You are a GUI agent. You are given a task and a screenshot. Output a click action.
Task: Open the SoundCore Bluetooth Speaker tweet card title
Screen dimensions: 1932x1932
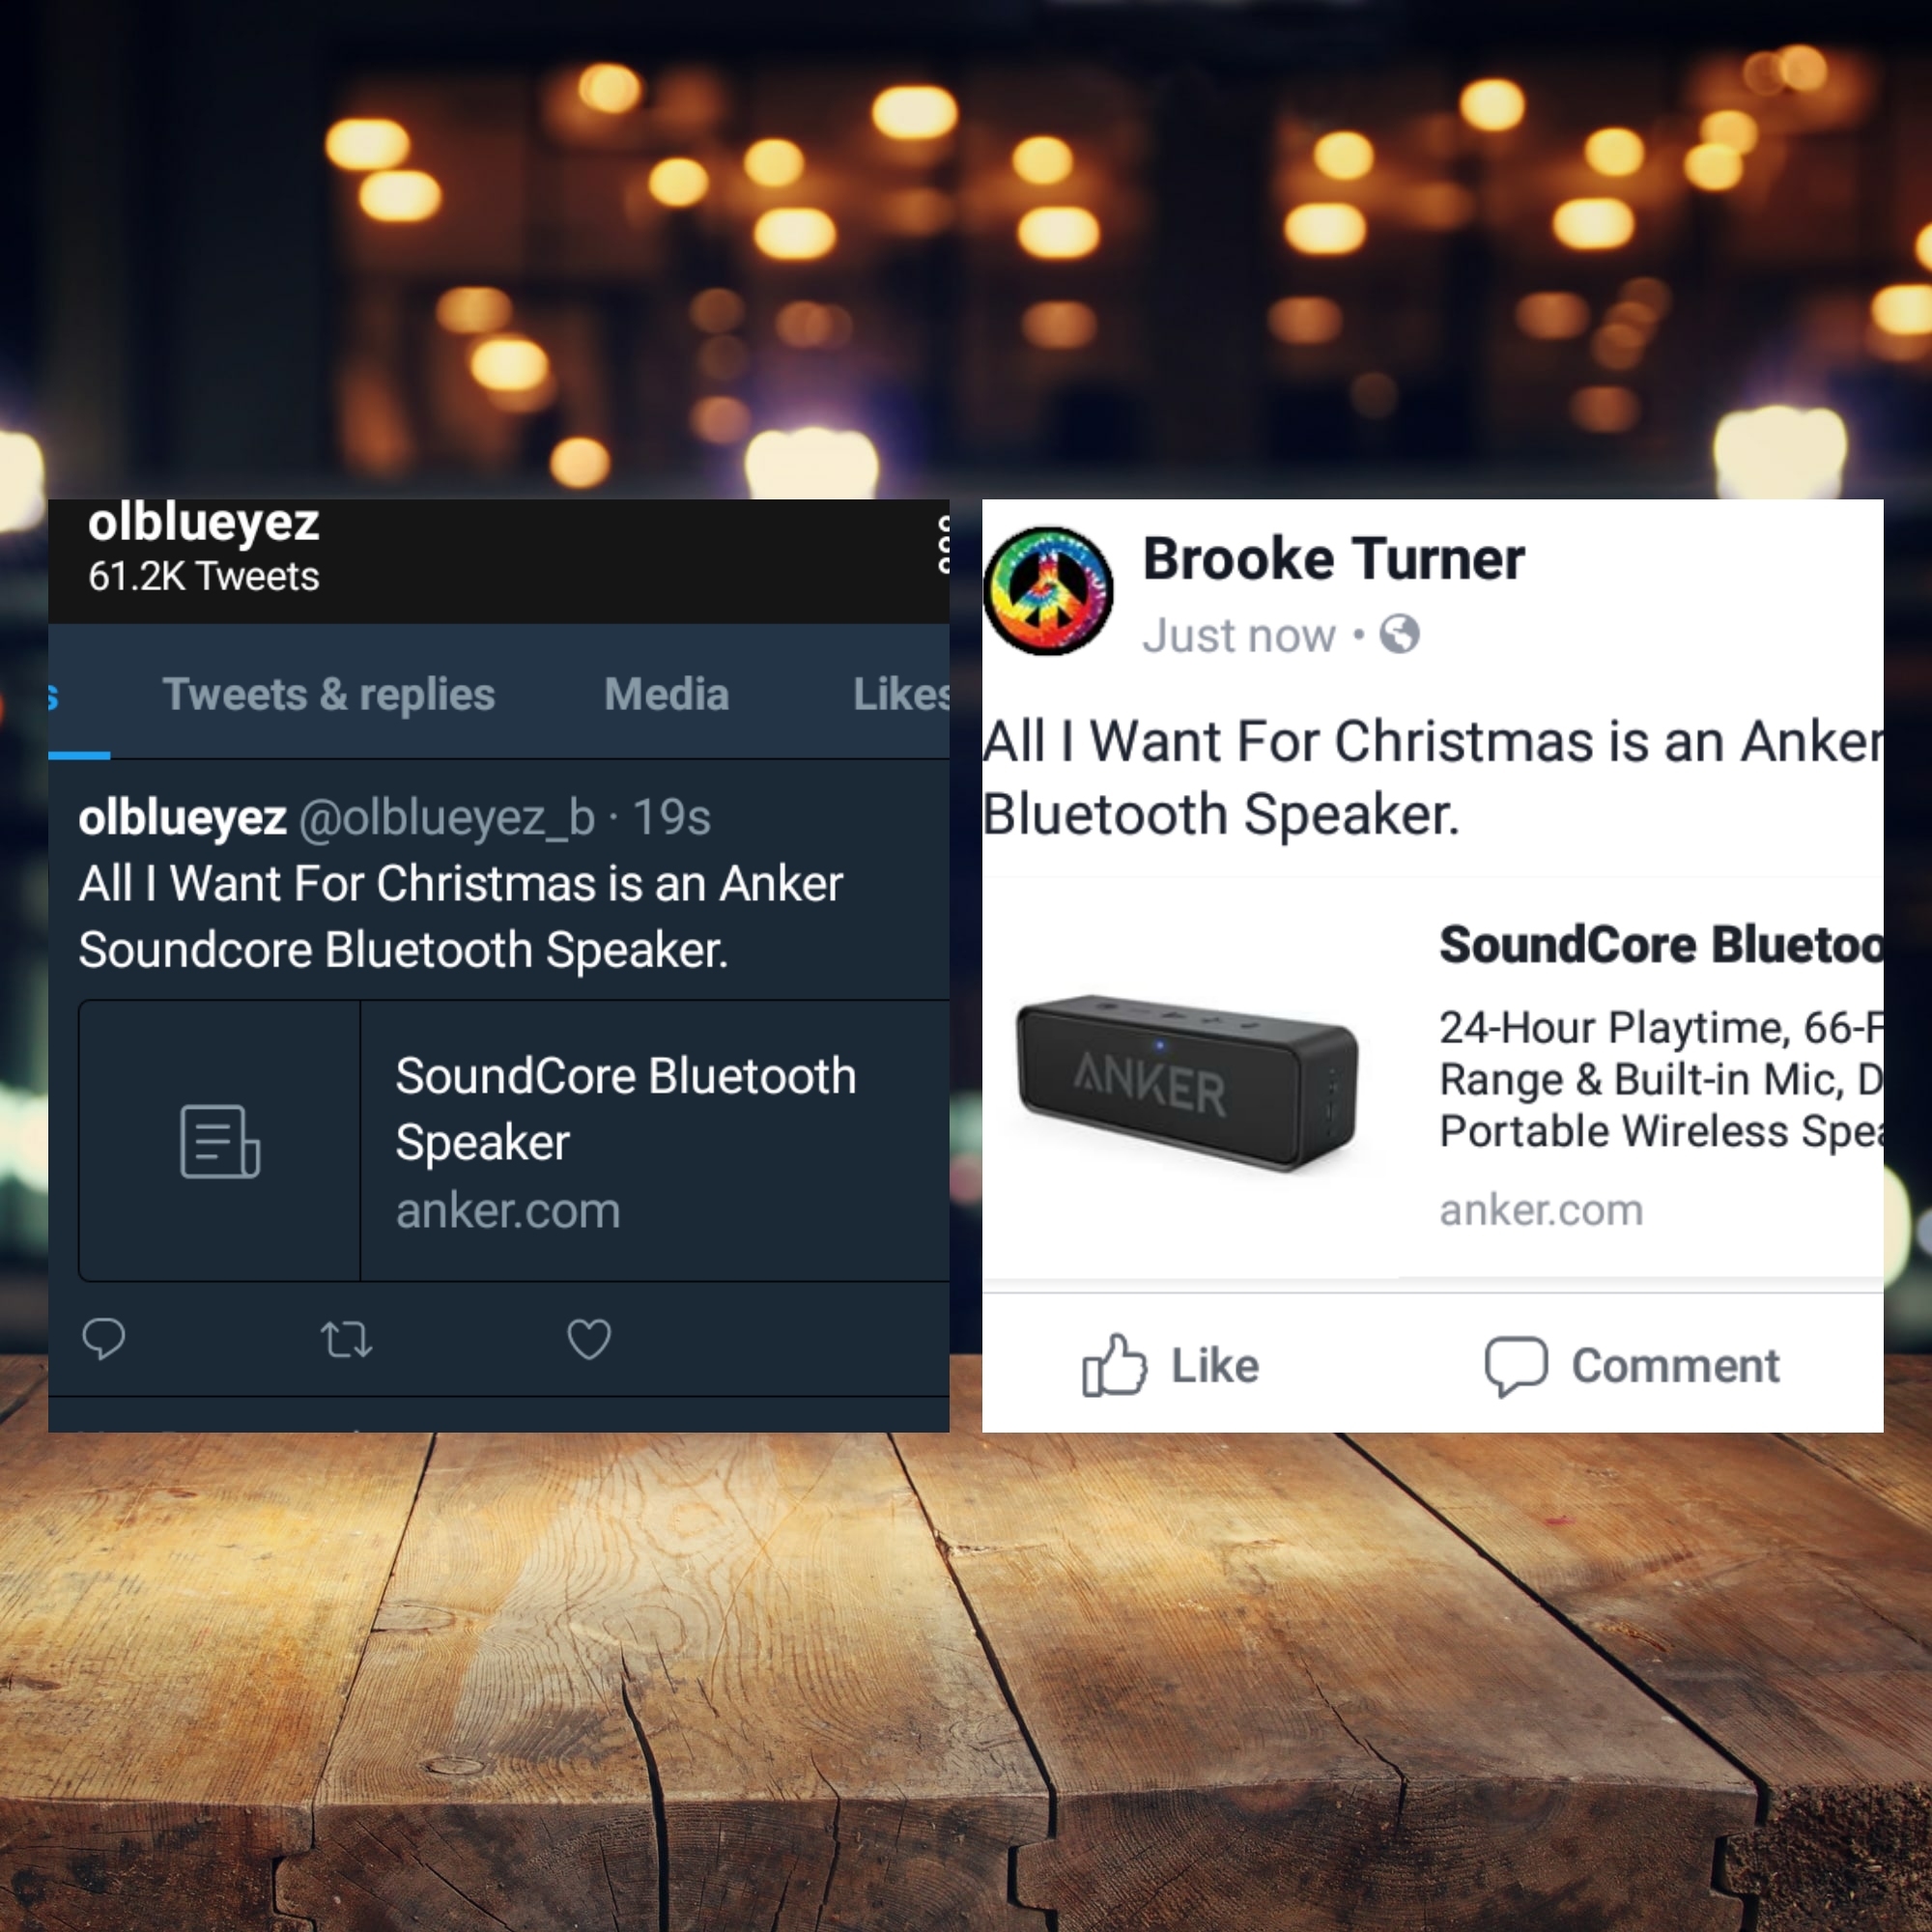[625, 1109]
